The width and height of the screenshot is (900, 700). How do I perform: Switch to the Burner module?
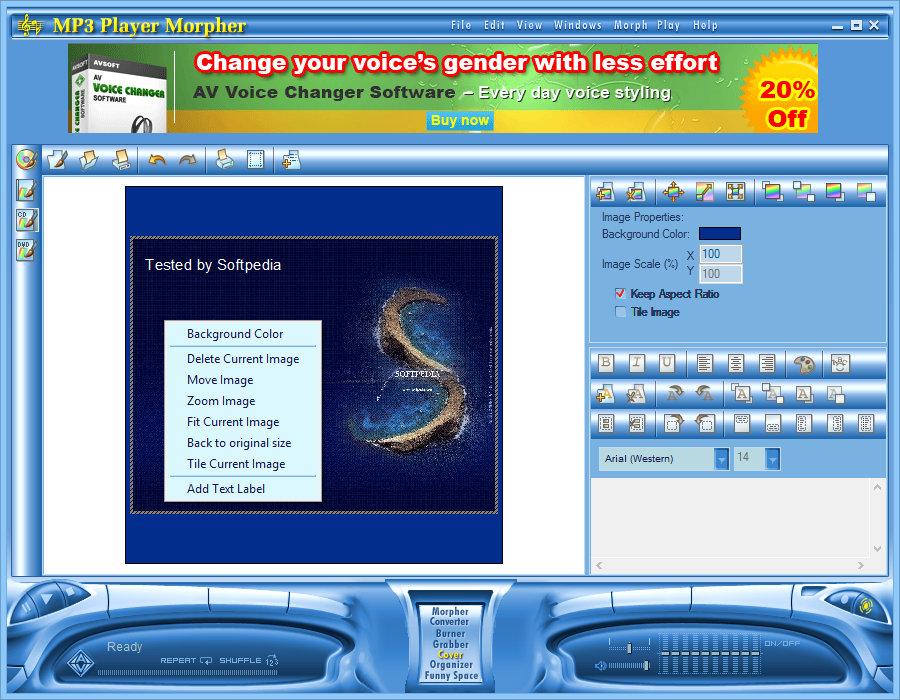pos(450,633)
